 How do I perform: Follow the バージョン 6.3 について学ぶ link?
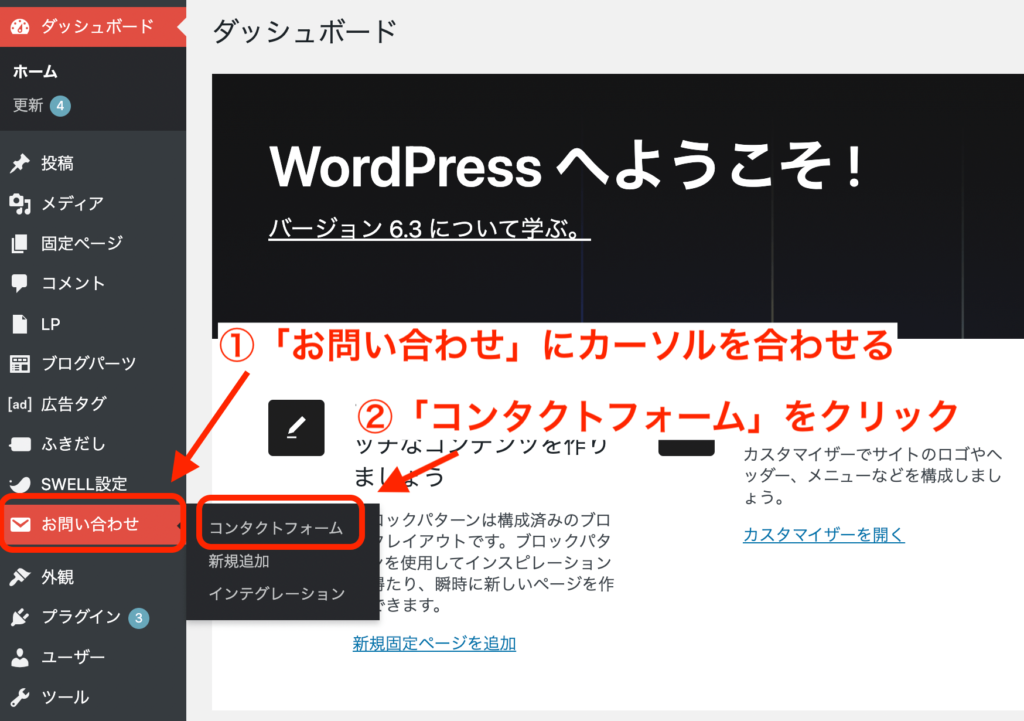coord(429,229)
